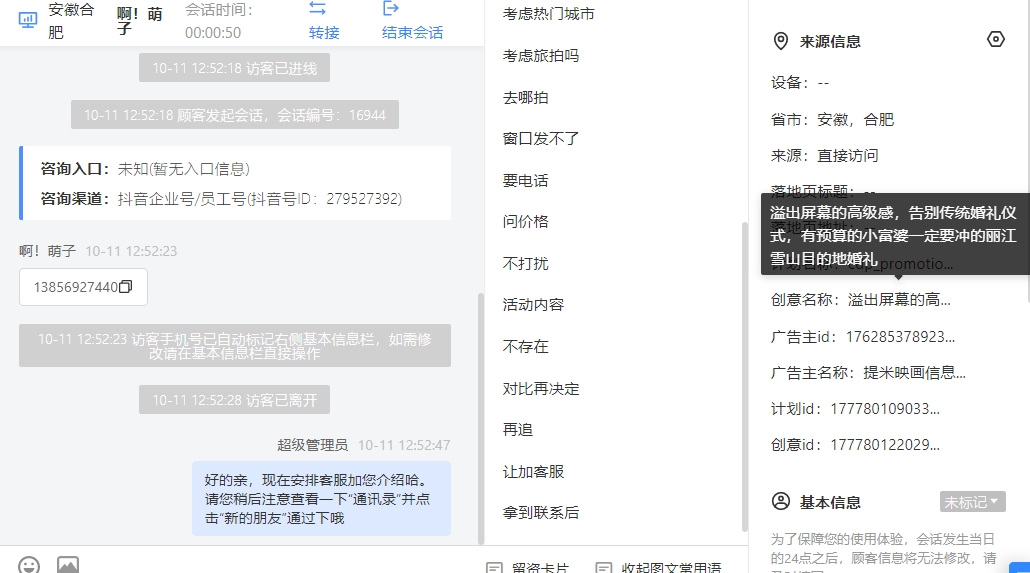Screen dimensions: 1030x573
Task: Click the location pin icon by 来源信息
Action: [780, 41]
